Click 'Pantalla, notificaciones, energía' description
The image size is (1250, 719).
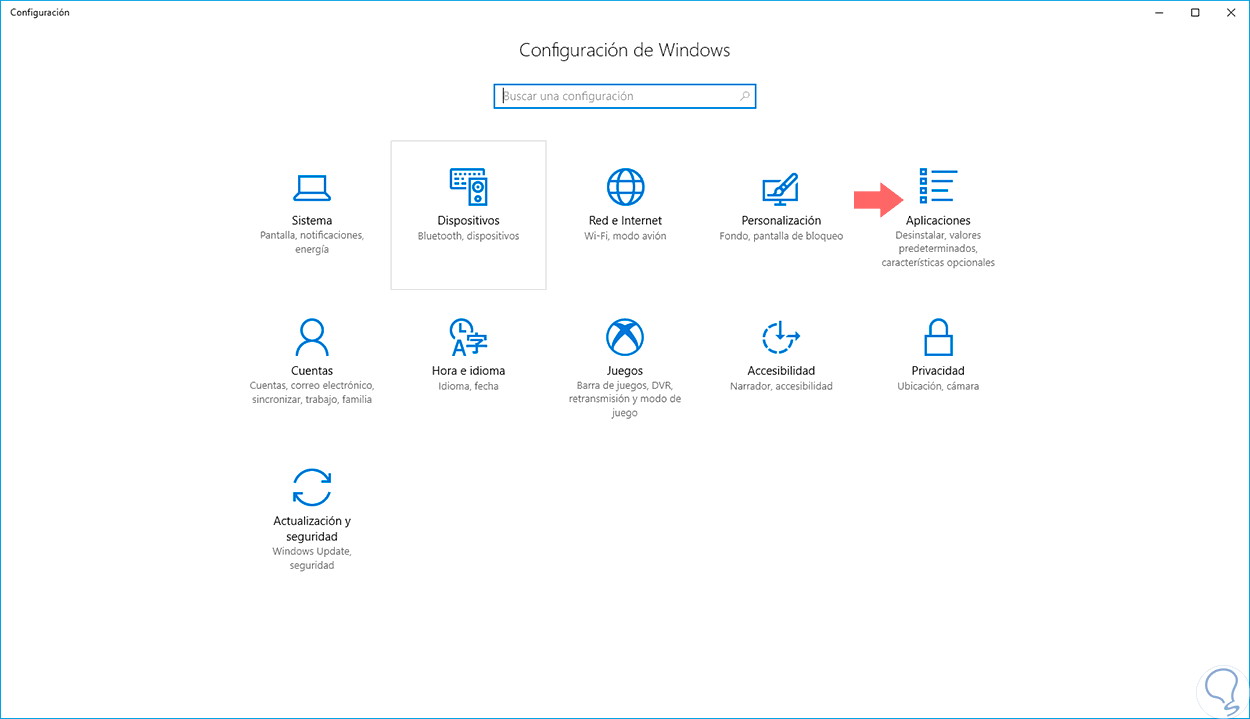(312, 243)
